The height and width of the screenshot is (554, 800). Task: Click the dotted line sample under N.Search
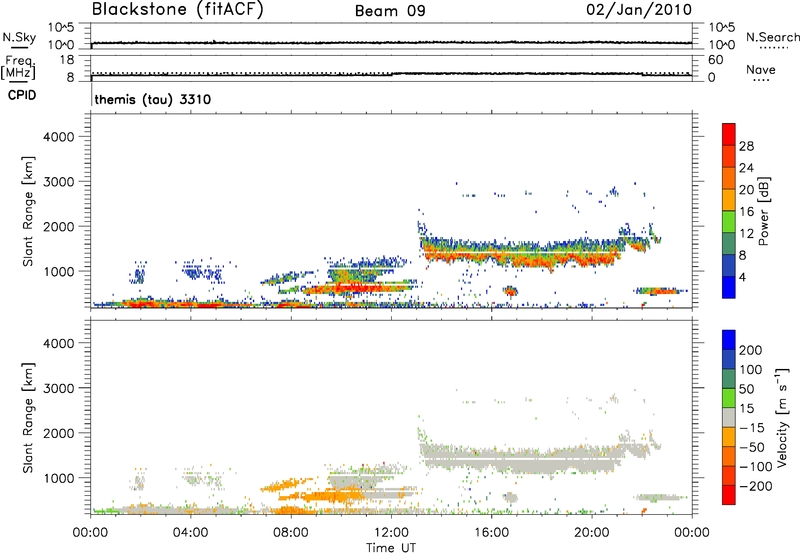pos(772,48)
